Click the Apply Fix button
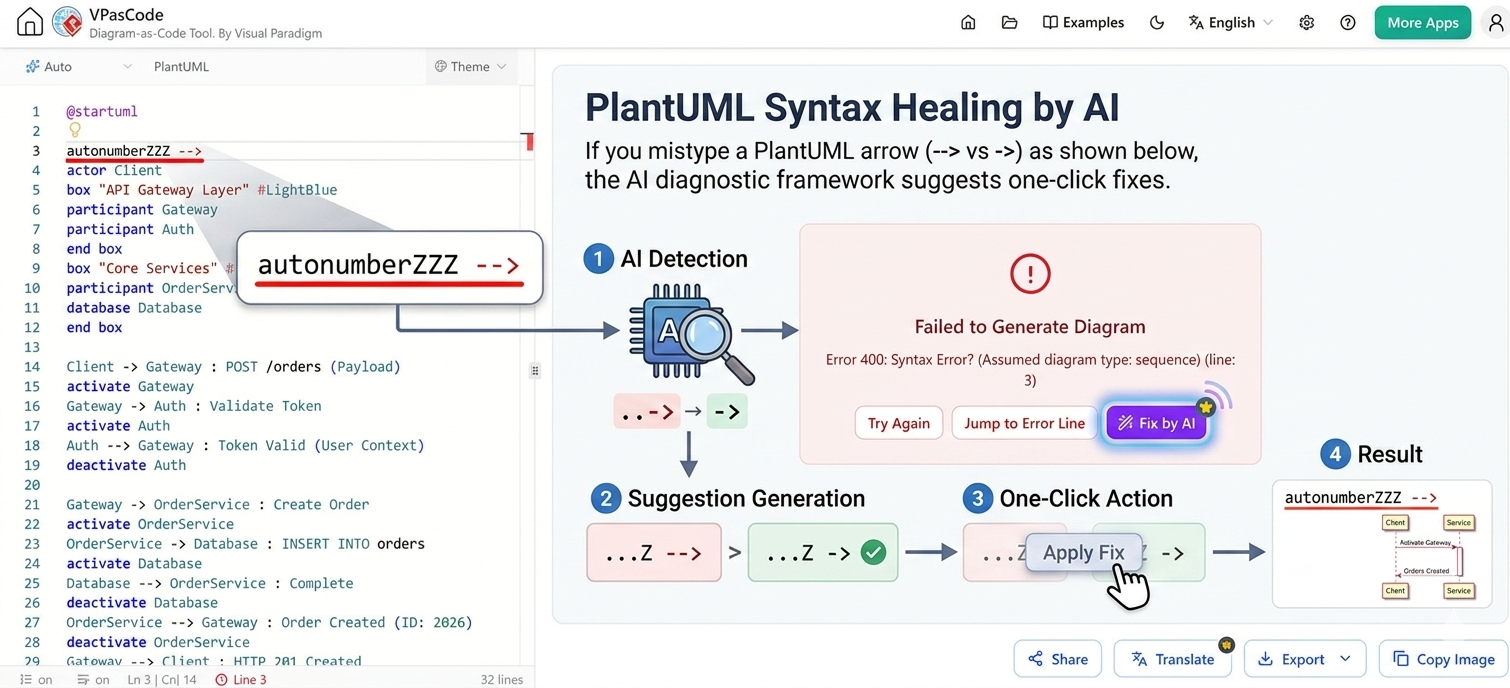 point(1083,552)
